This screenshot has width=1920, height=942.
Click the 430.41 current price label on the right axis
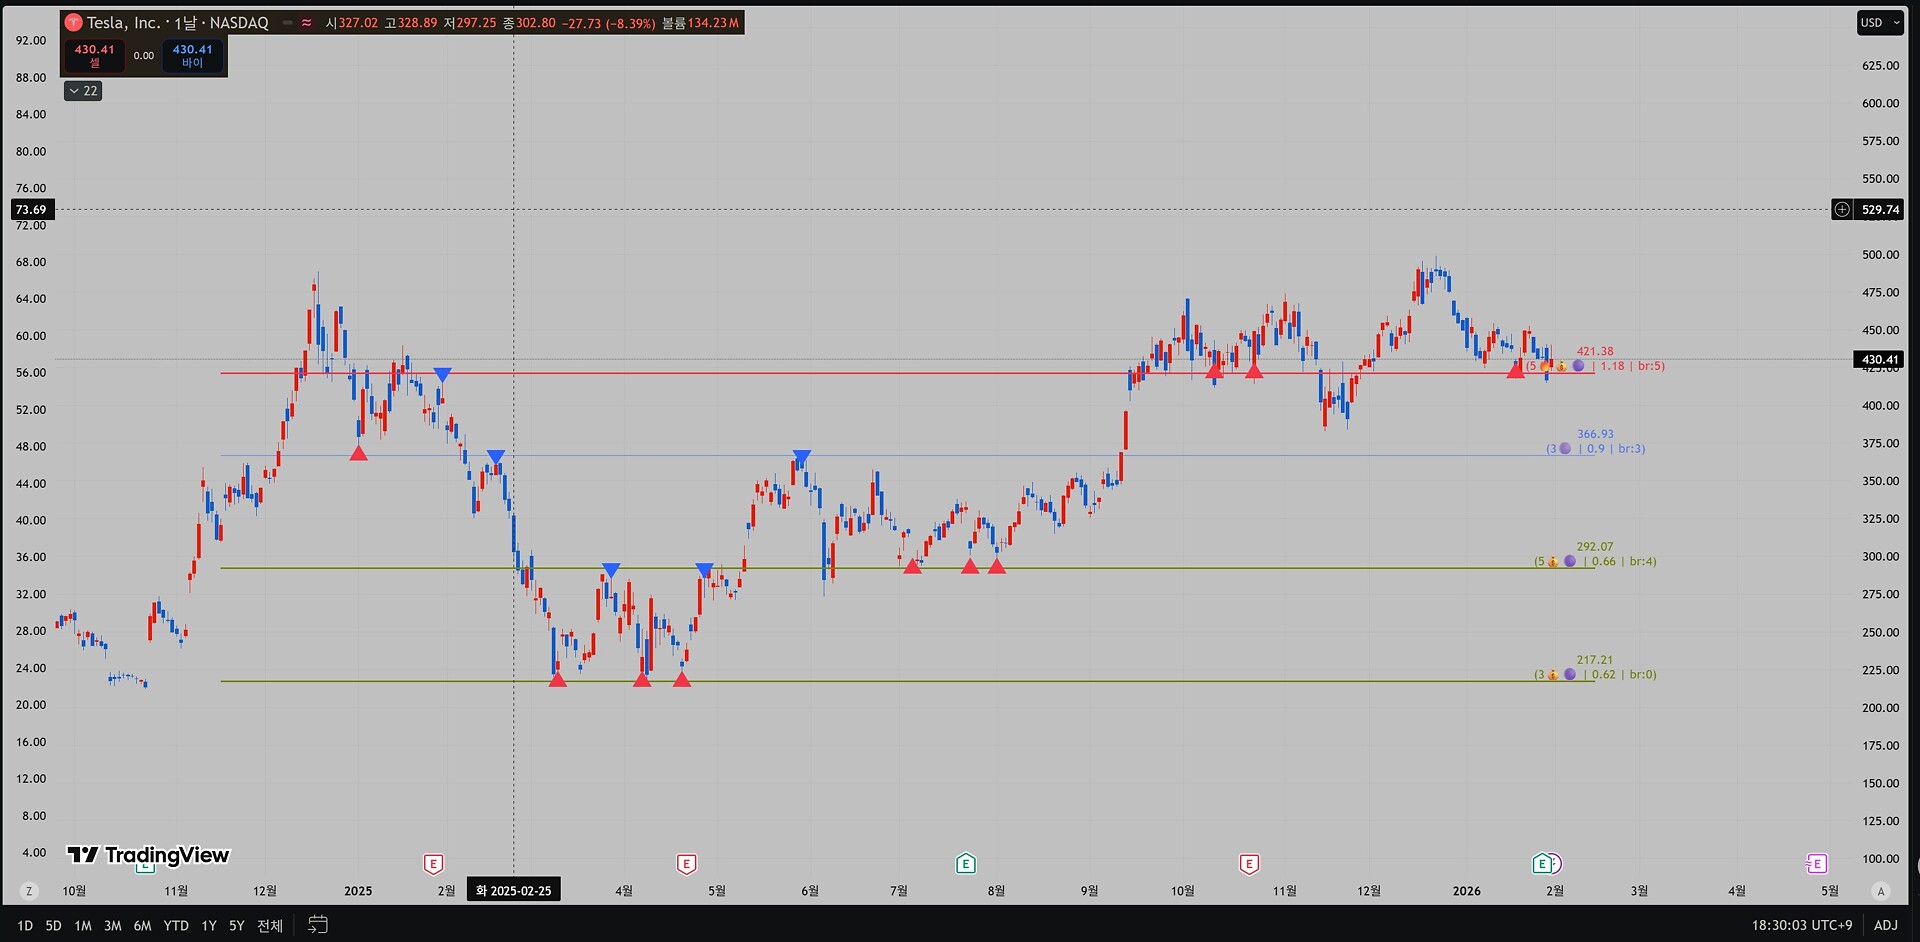(x=1880, y=360)
